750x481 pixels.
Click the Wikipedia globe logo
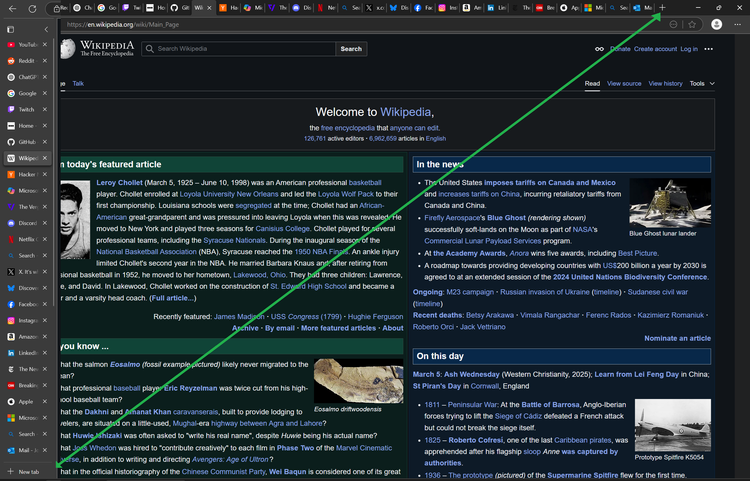68,48
